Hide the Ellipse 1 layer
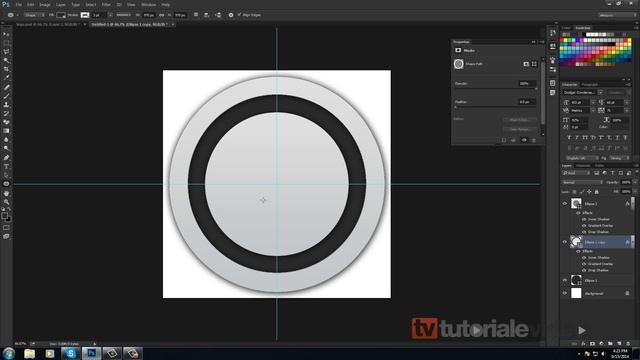This screenshot has height=360, width=640. pyautogui.click(x=565, y=280)
